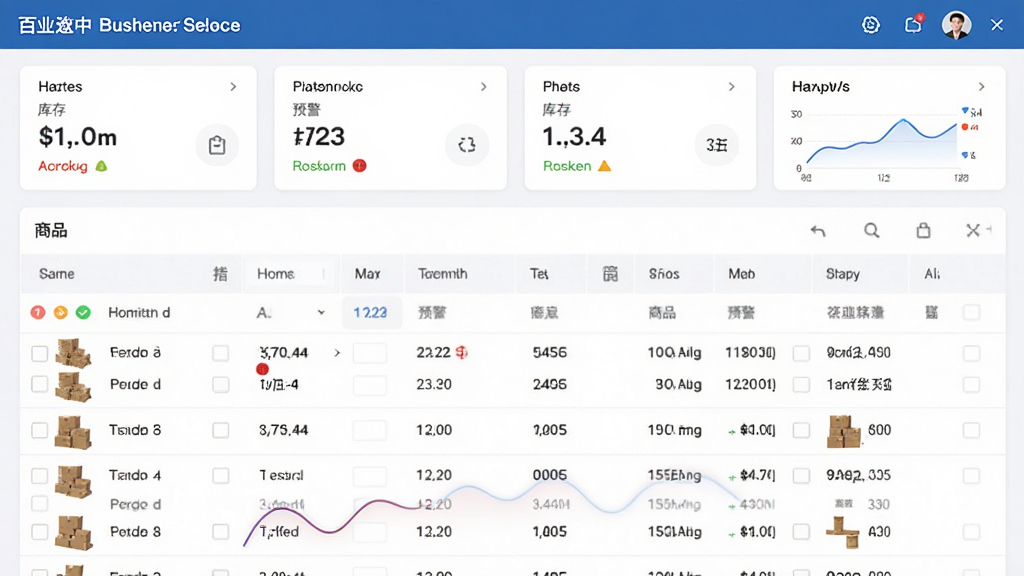
Task: Click the Rosken link in Phets card
Action: (x=567, y=166)
